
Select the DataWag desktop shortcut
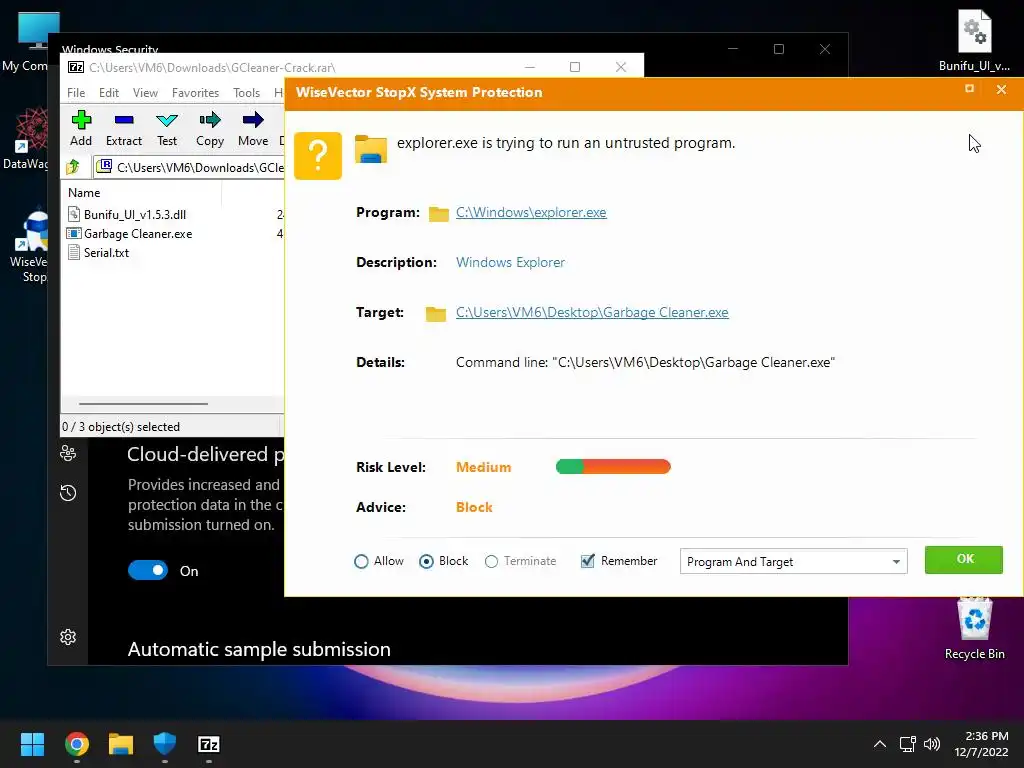click(x=27, y=139)
